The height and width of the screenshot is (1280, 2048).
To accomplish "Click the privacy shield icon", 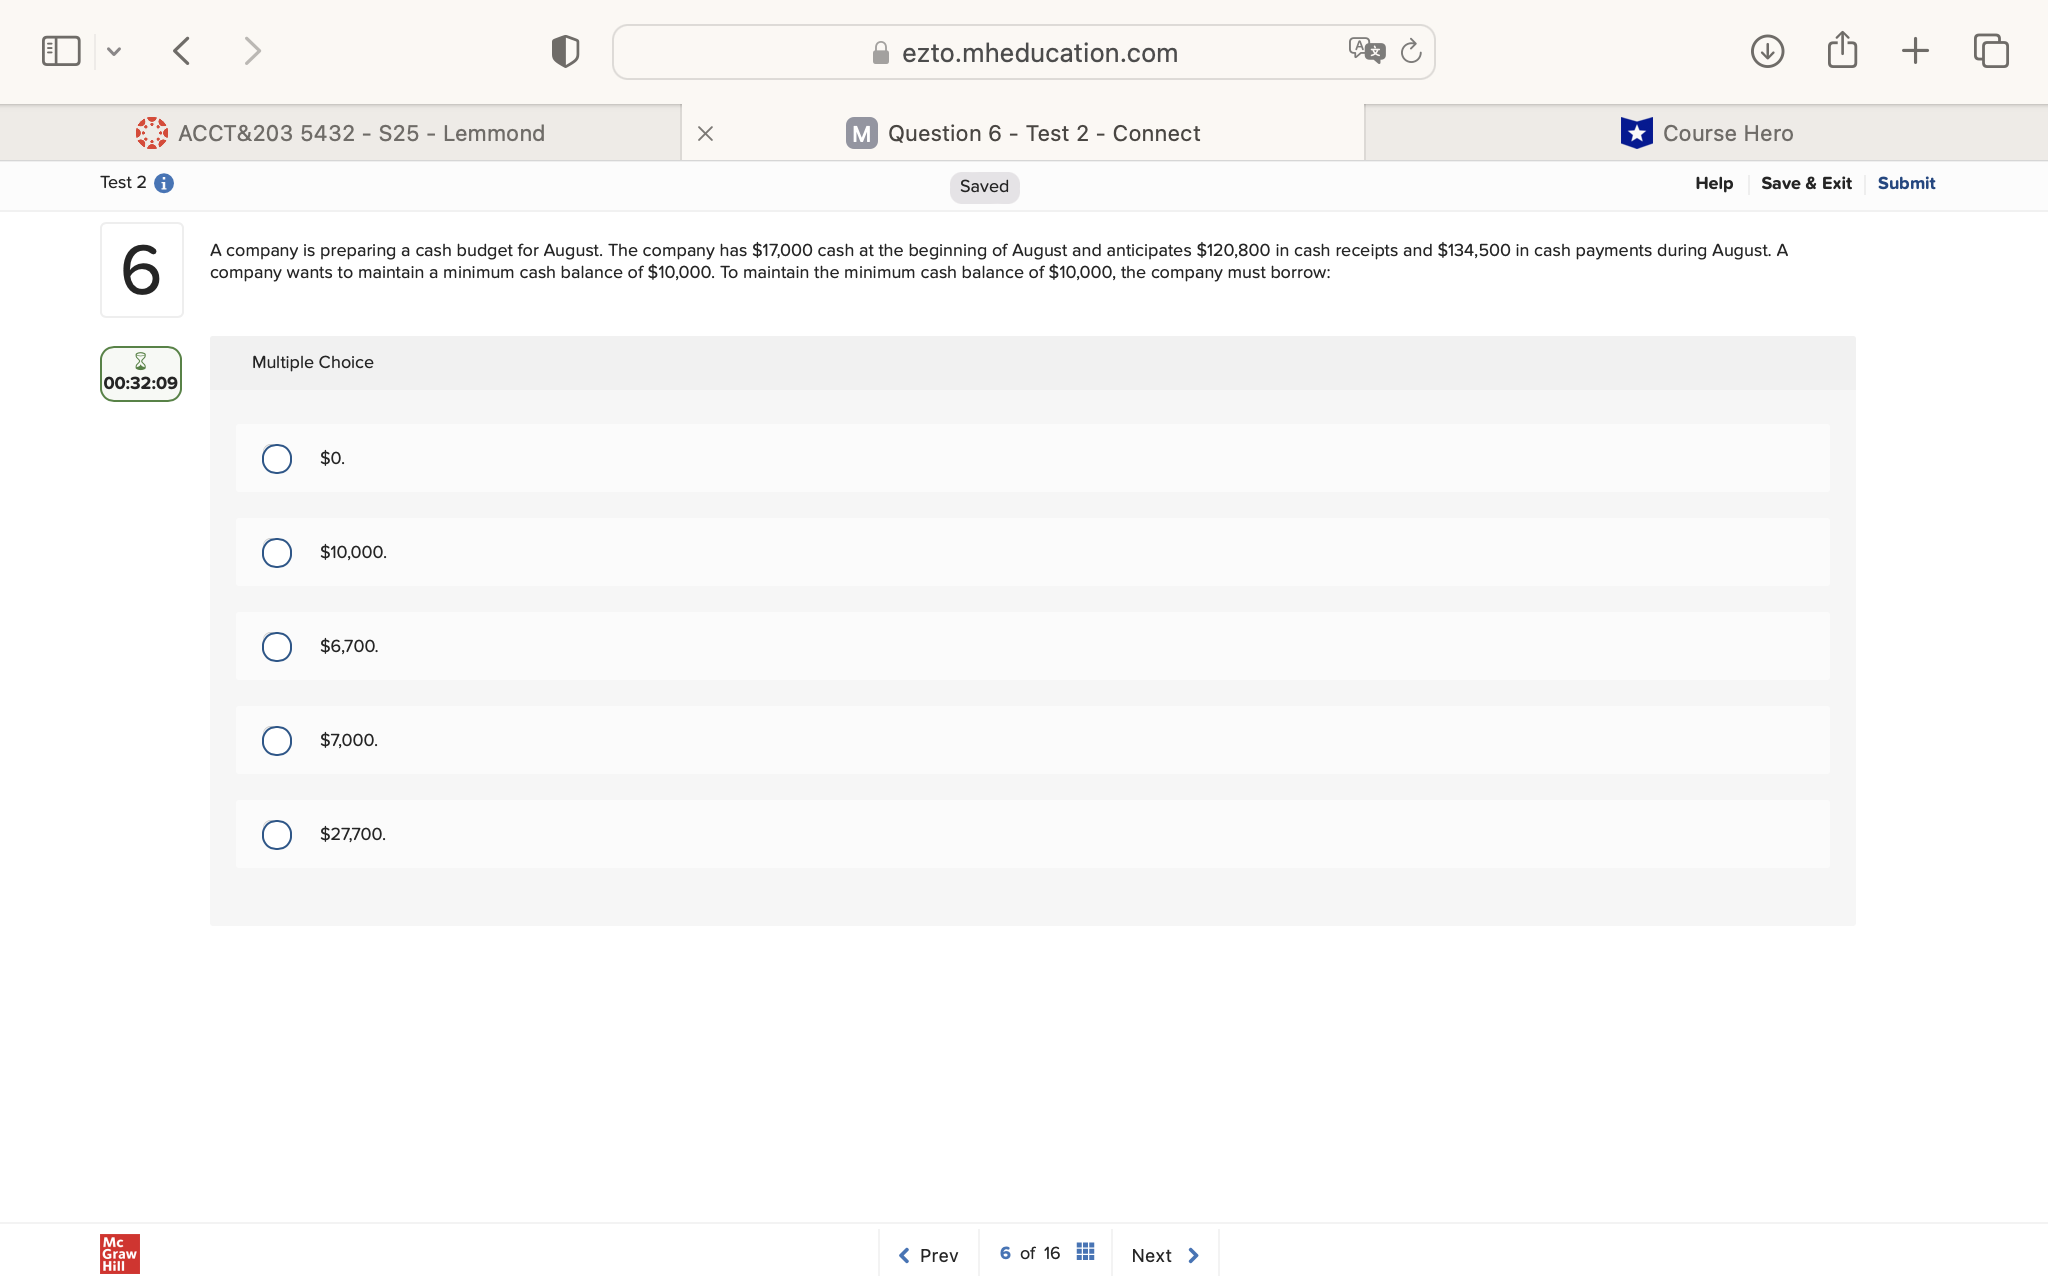I will 565,51.
